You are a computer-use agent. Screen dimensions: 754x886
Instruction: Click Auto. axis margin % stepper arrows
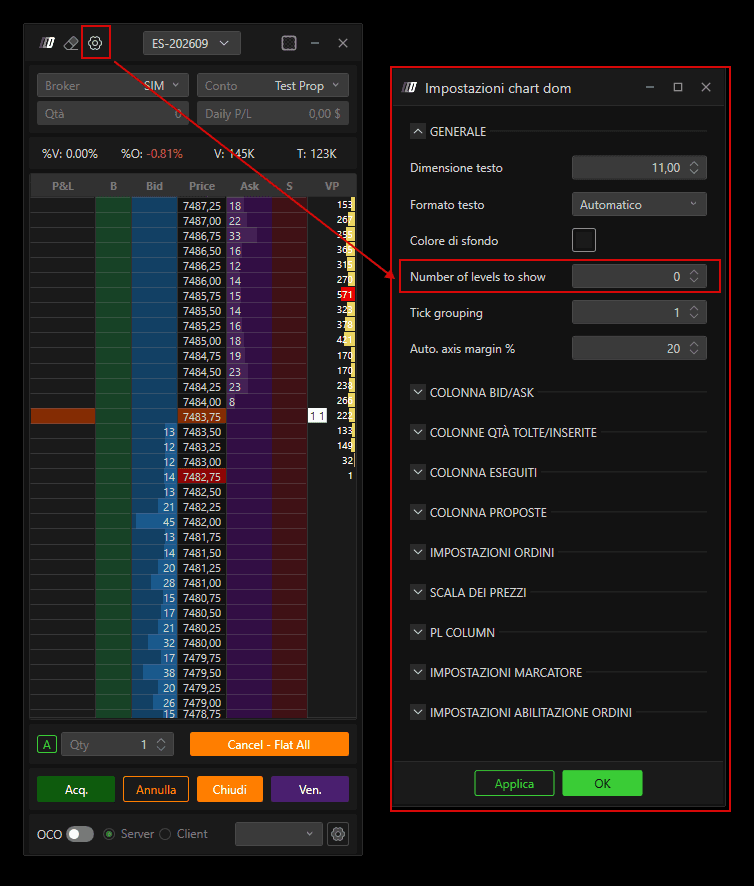coord(694,349)
